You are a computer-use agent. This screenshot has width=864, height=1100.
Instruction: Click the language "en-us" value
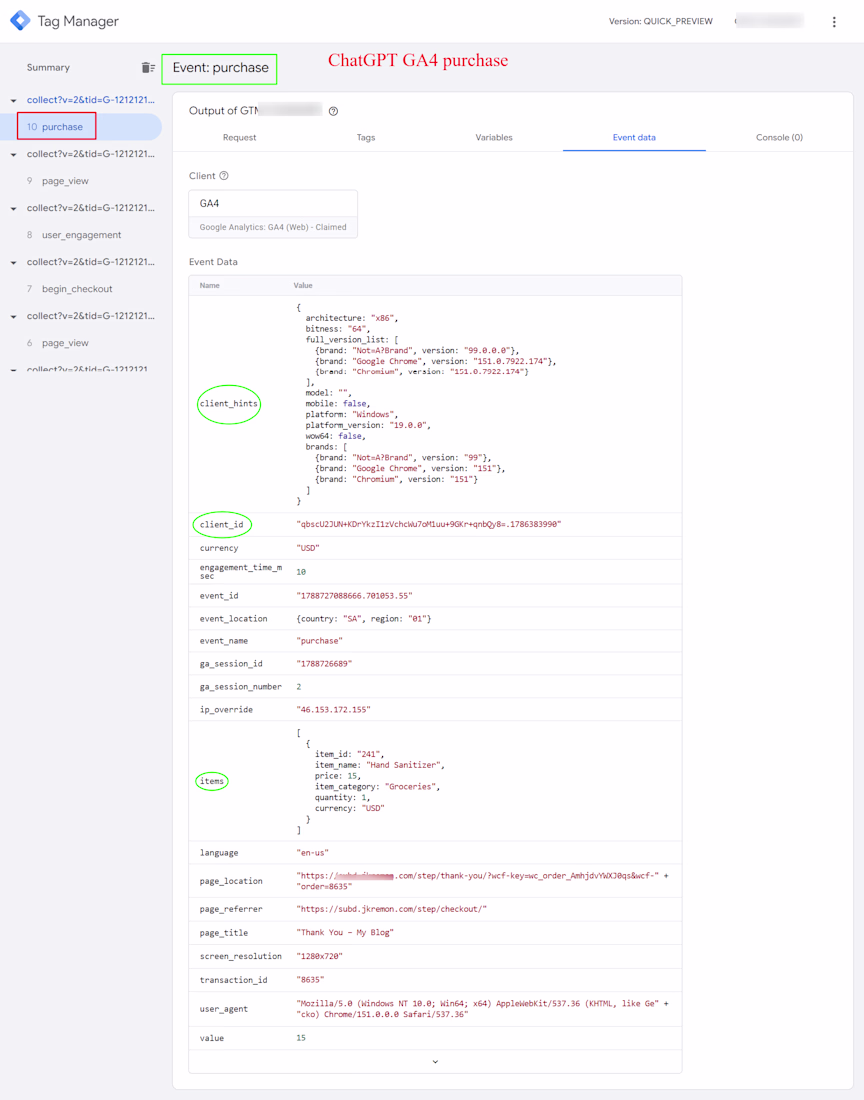point(312,853)
